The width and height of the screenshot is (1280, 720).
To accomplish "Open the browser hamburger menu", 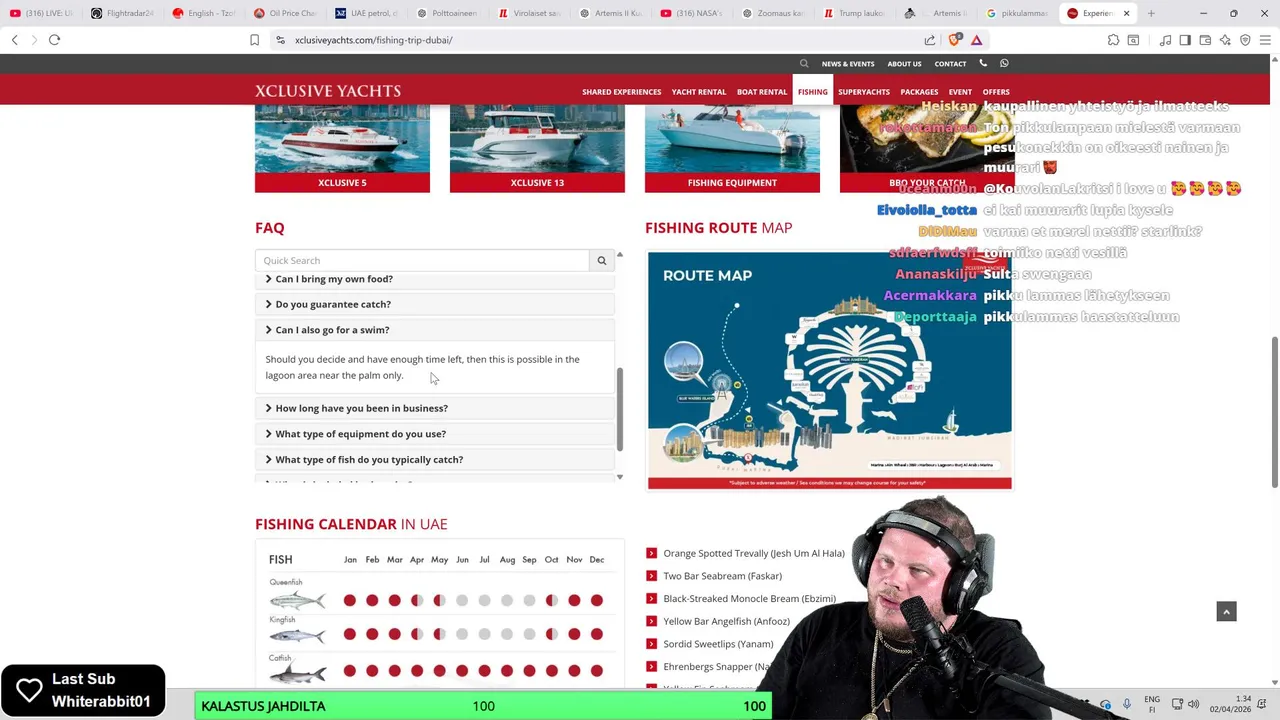I will click(x=1265, y=40).
